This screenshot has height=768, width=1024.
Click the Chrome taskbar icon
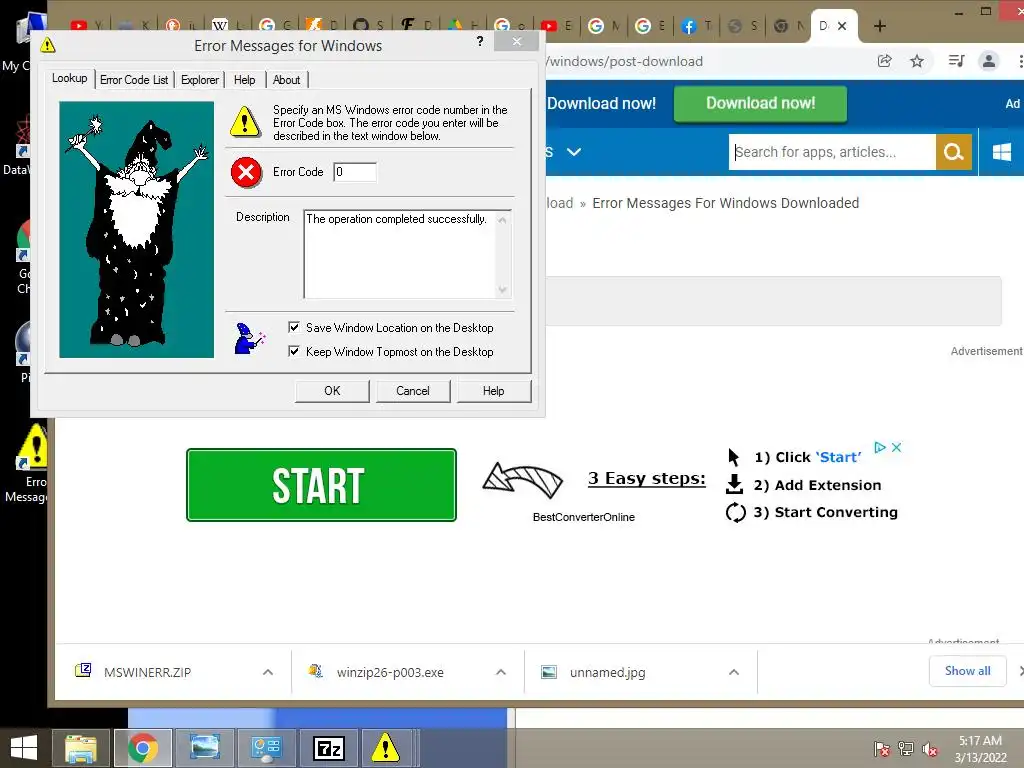143,748
